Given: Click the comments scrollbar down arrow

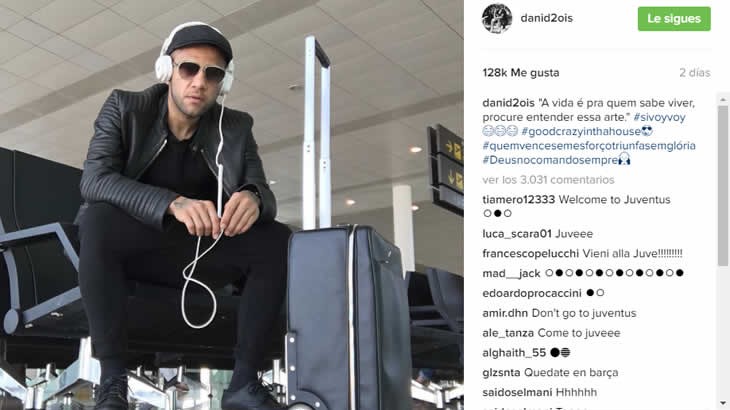Looking at the screenshot, I should pos(723,404).
